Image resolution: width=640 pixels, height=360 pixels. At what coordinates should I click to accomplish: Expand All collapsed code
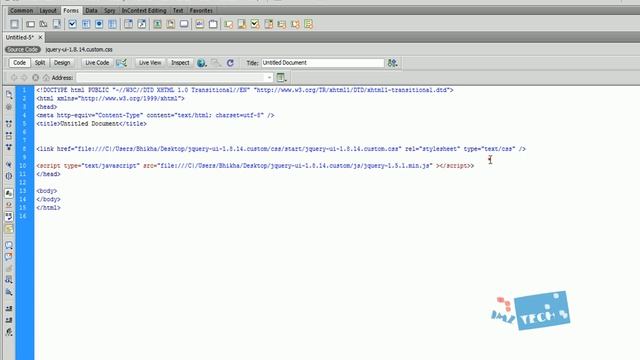tap(9, 147)
